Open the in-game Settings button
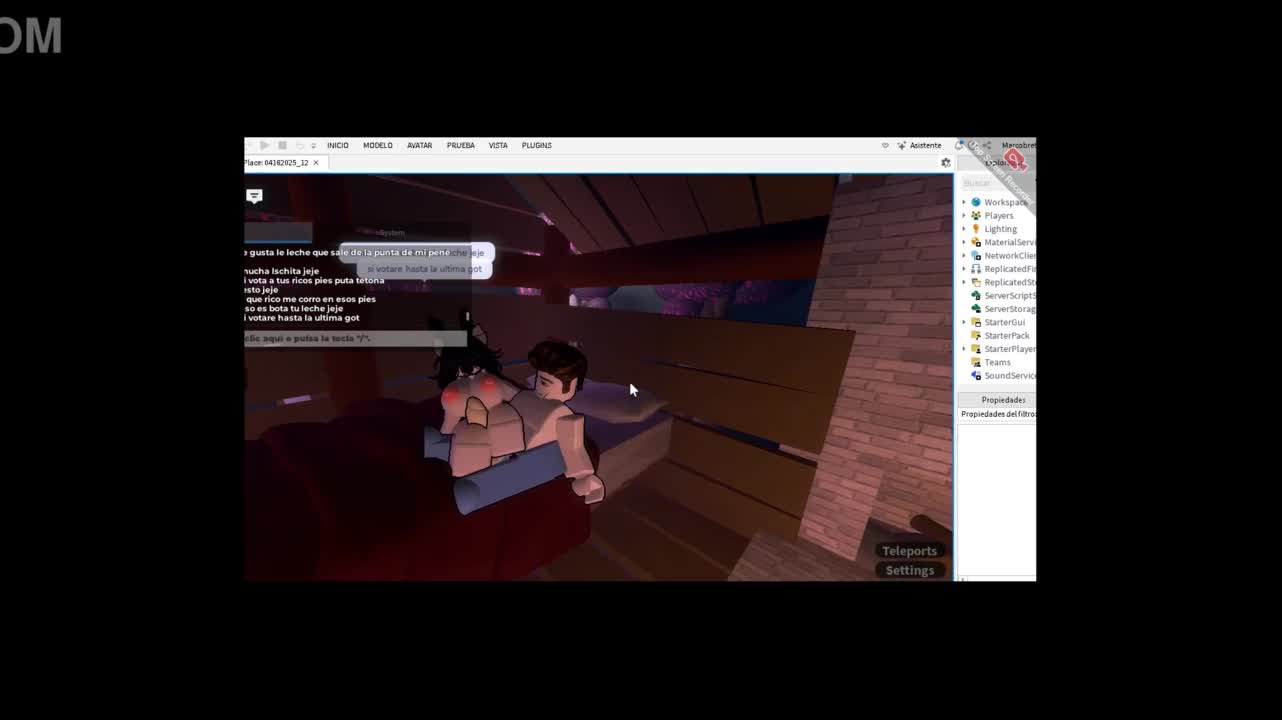1282x720 pixels. tap(909, 570)
